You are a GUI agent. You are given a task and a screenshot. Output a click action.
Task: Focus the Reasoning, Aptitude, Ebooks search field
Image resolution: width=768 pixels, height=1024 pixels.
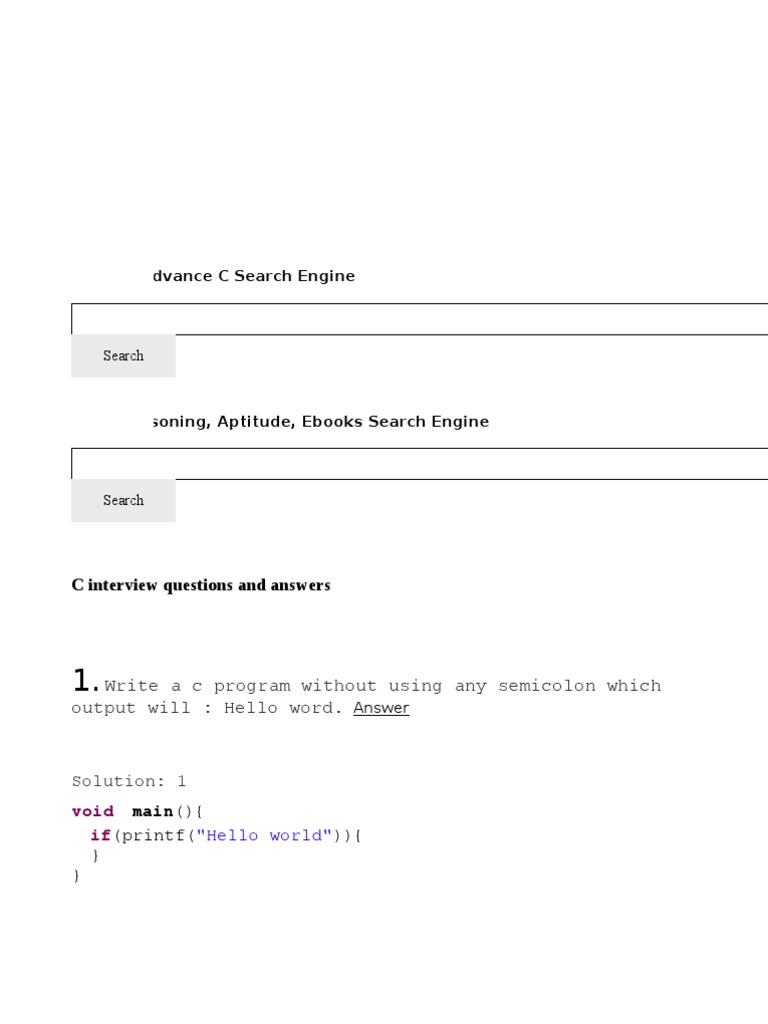pyautogui.click(x=420, y=464)
